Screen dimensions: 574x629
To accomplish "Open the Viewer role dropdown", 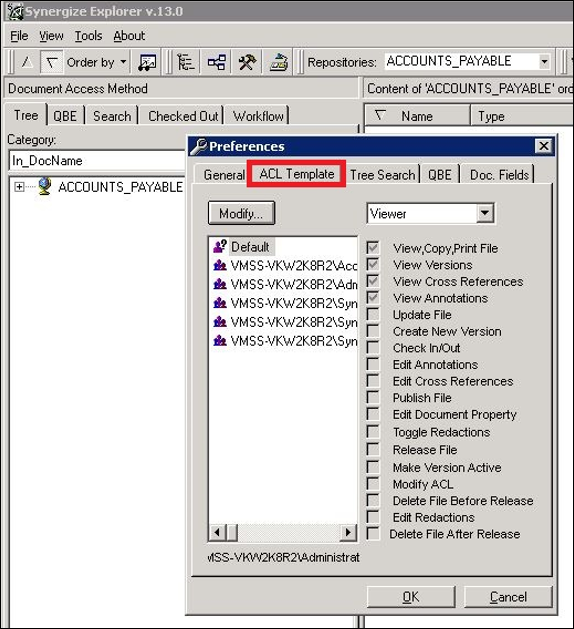I will coord(485,213).
